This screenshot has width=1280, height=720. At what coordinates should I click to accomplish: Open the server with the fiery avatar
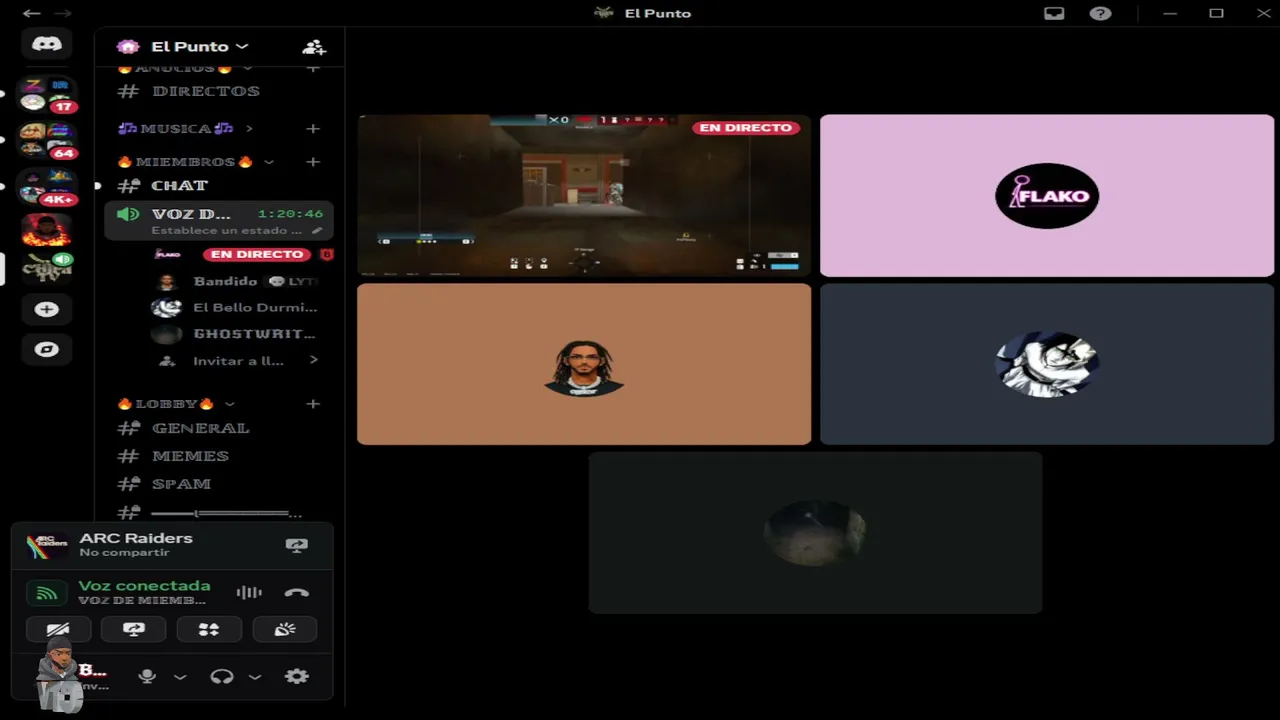pos(46,230)
